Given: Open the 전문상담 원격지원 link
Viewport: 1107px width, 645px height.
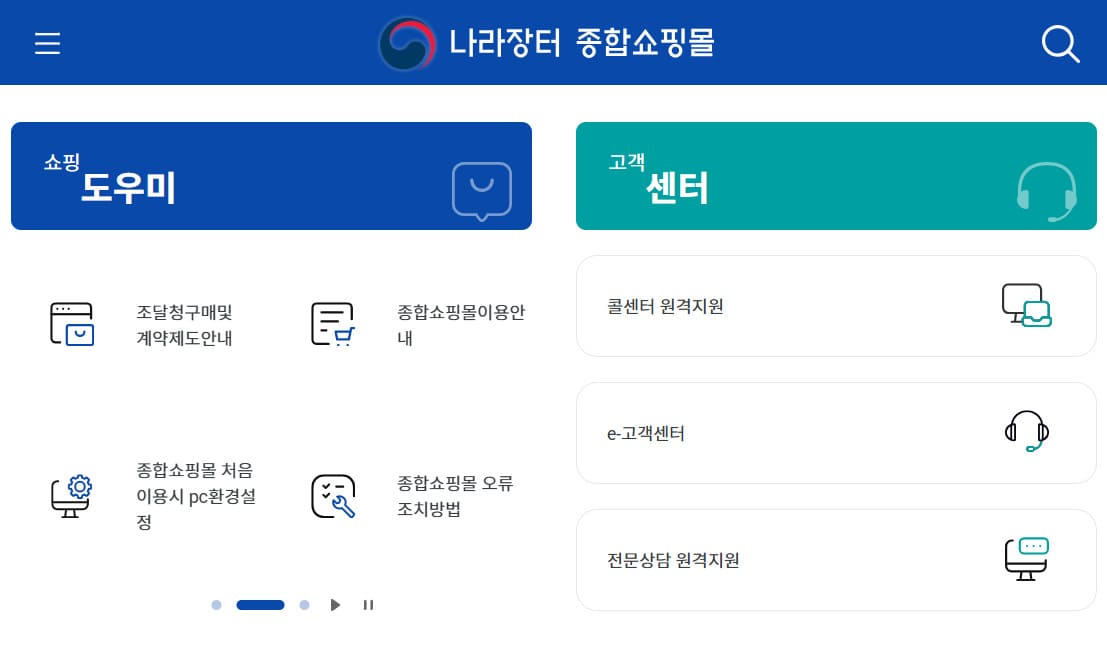Looking at the screenshot, I should pos(836,559).
